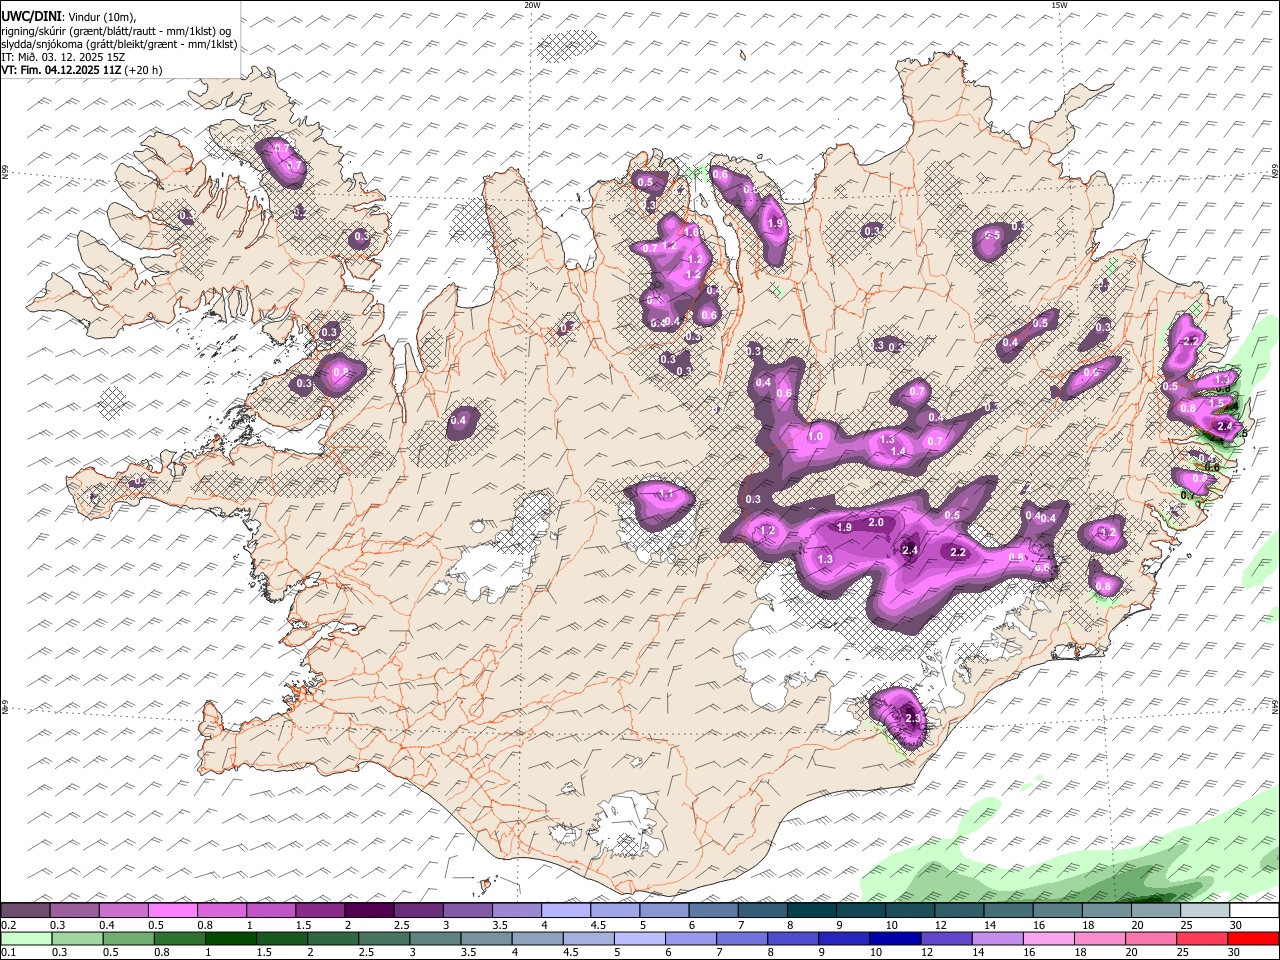Click the 20W longitude label
1280x960 pixels.
(x=532, y=5)
